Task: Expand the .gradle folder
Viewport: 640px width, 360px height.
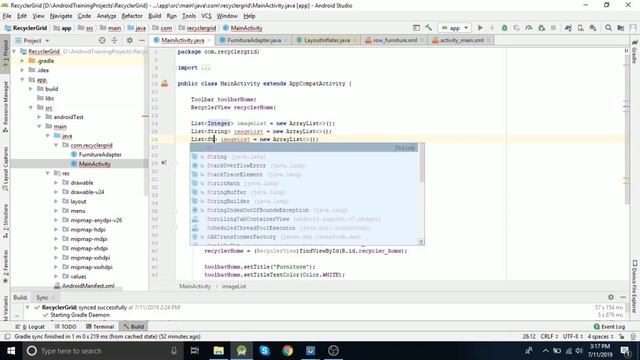Action: (22, 61)
